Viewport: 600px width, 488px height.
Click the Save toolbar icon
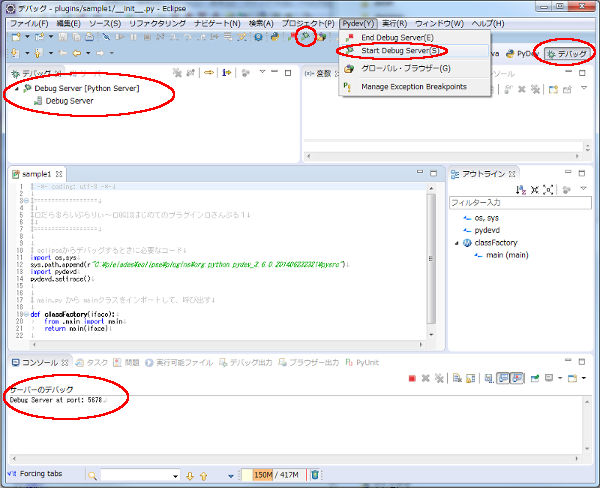point(63,37)
